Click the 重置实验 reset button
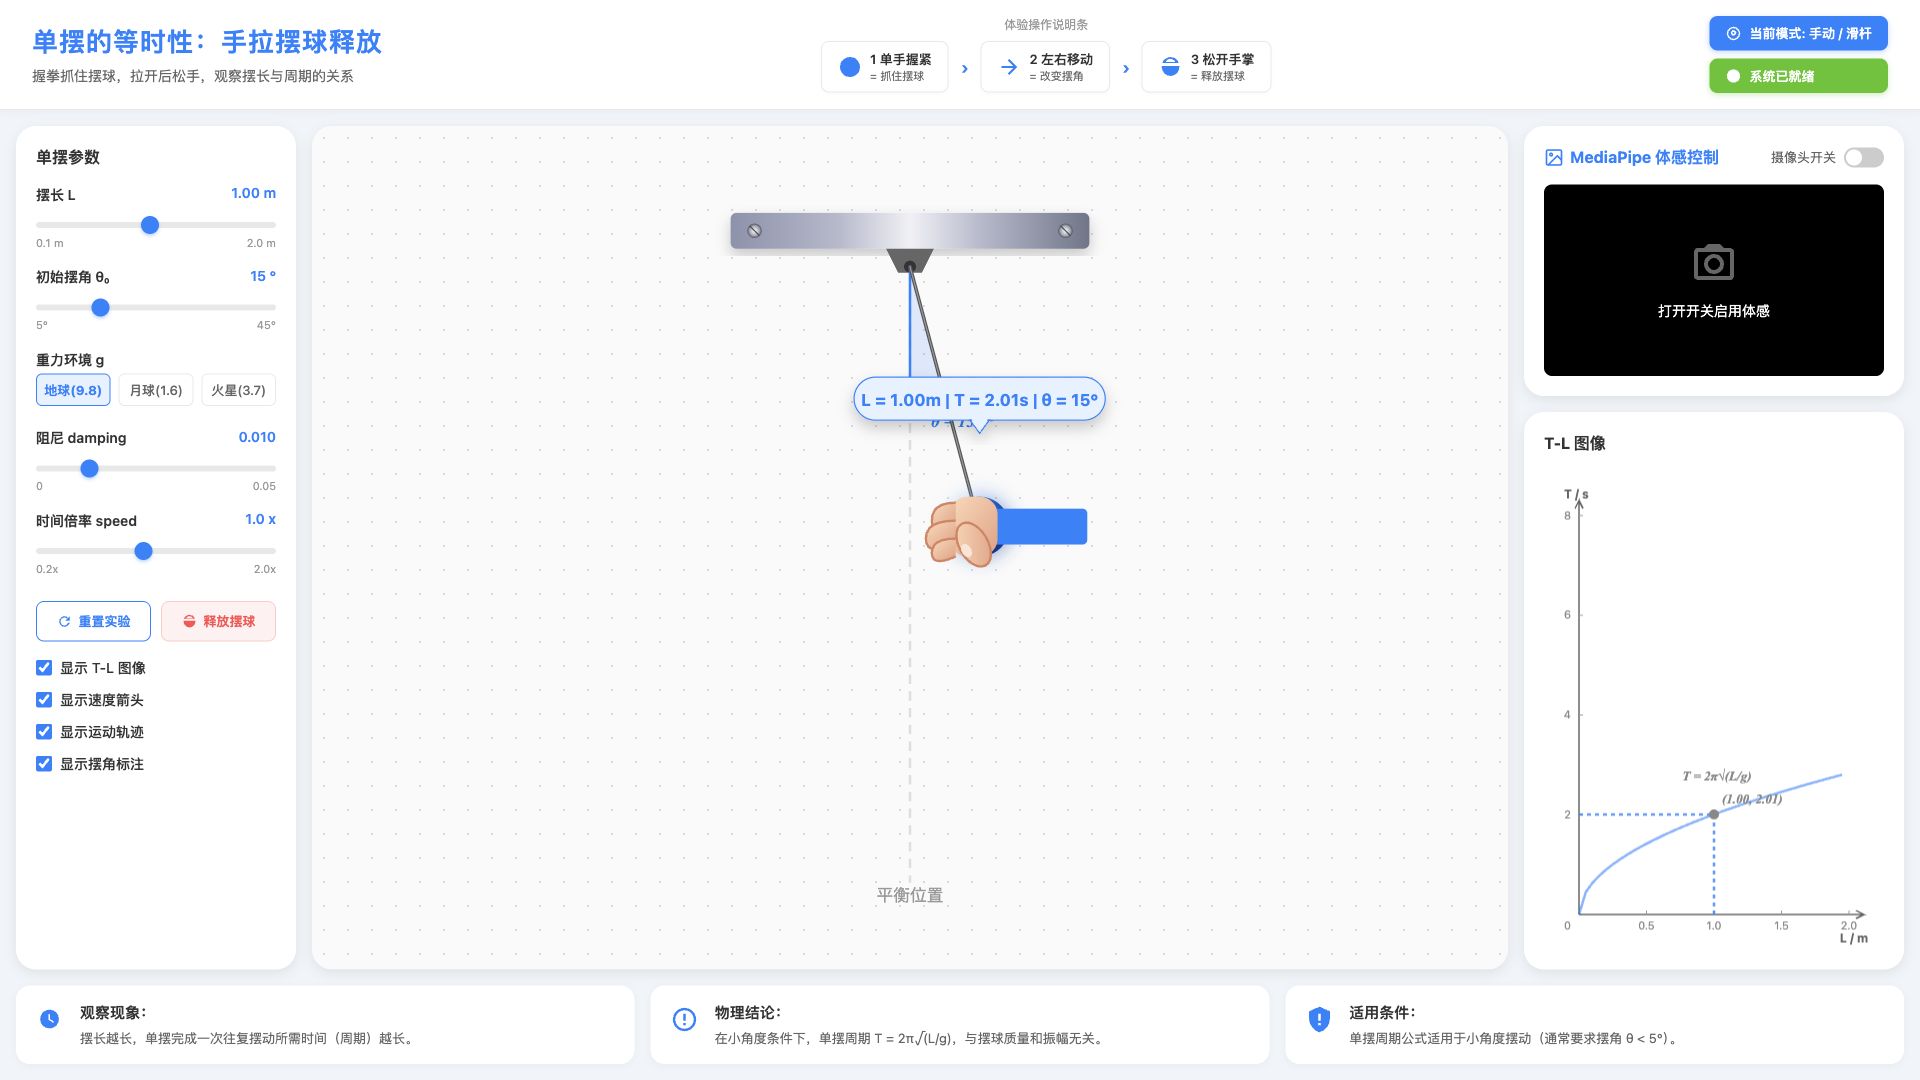1920x1080 pixels. (93, 621)
